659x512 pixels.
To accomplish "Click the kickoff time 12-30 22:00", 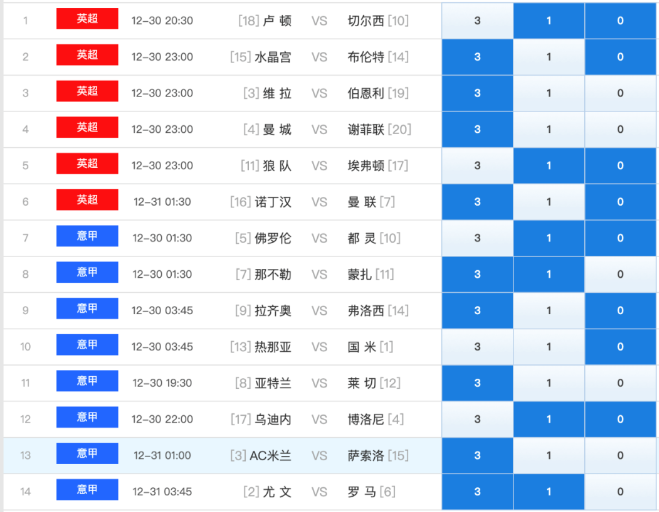I will pos(162,419).
